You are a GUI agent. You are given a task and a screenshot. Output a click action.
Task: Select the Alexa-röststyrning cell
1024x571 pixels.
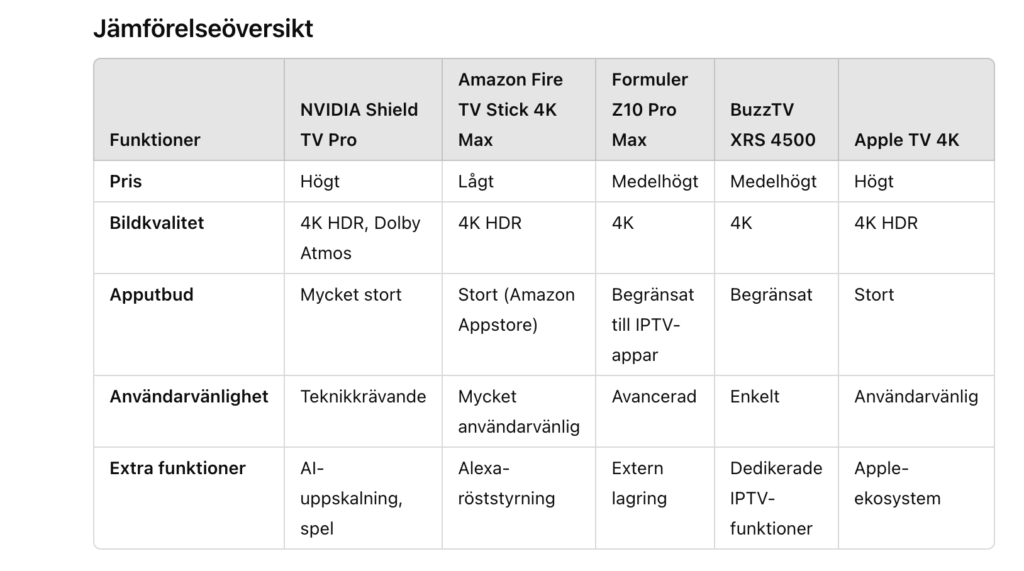coord(506,483)
